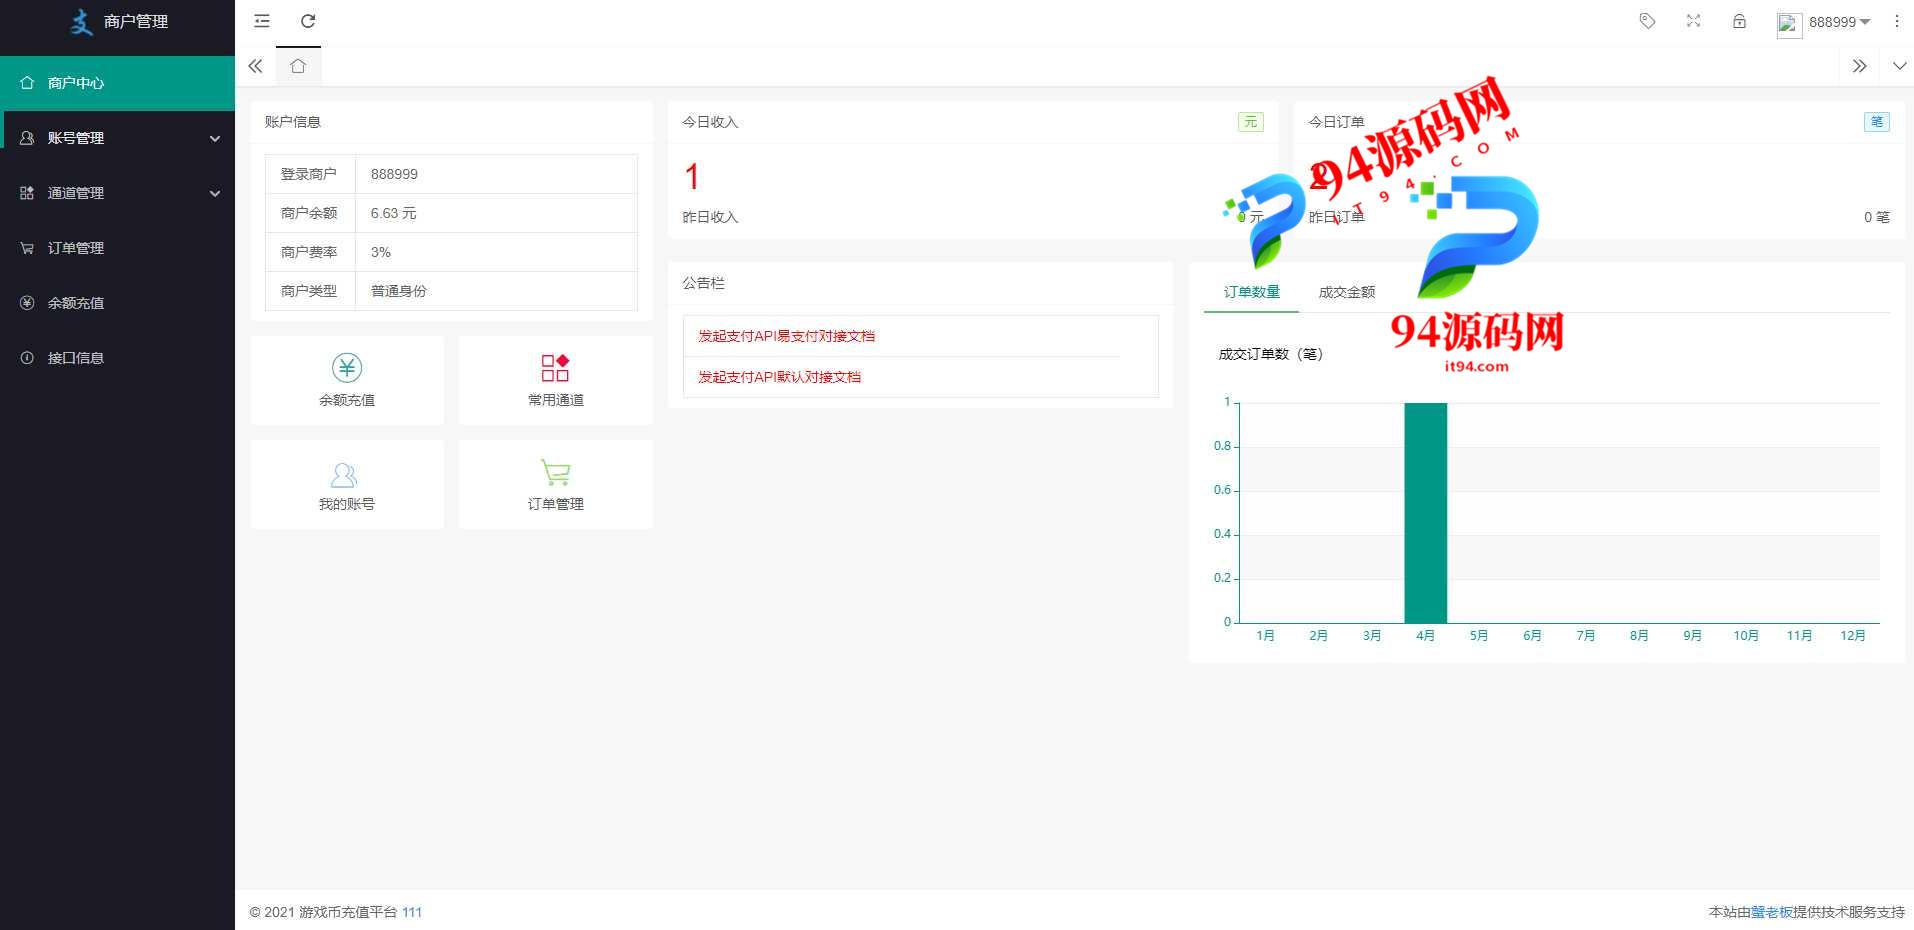Select the home tab icon
The width and height of the screenshot is (1914, 930).
point(298,66)
